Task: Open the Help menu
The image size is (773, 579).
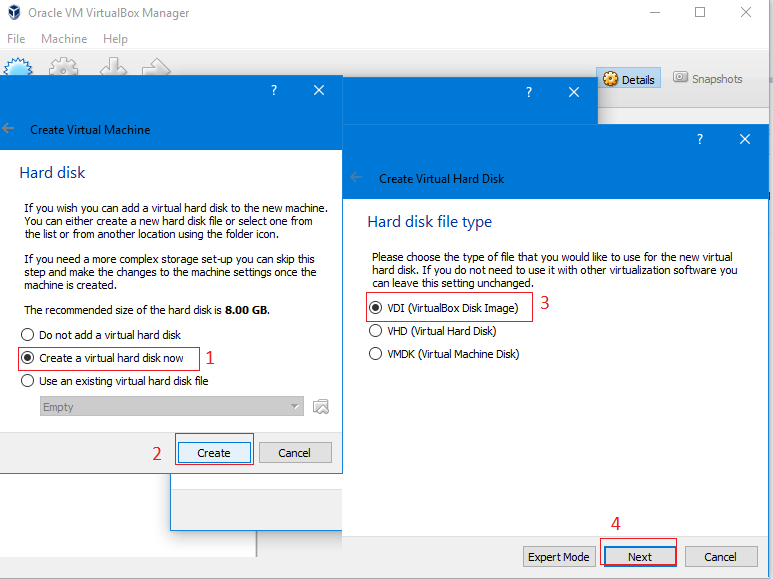Action: [x=115, y=38]
